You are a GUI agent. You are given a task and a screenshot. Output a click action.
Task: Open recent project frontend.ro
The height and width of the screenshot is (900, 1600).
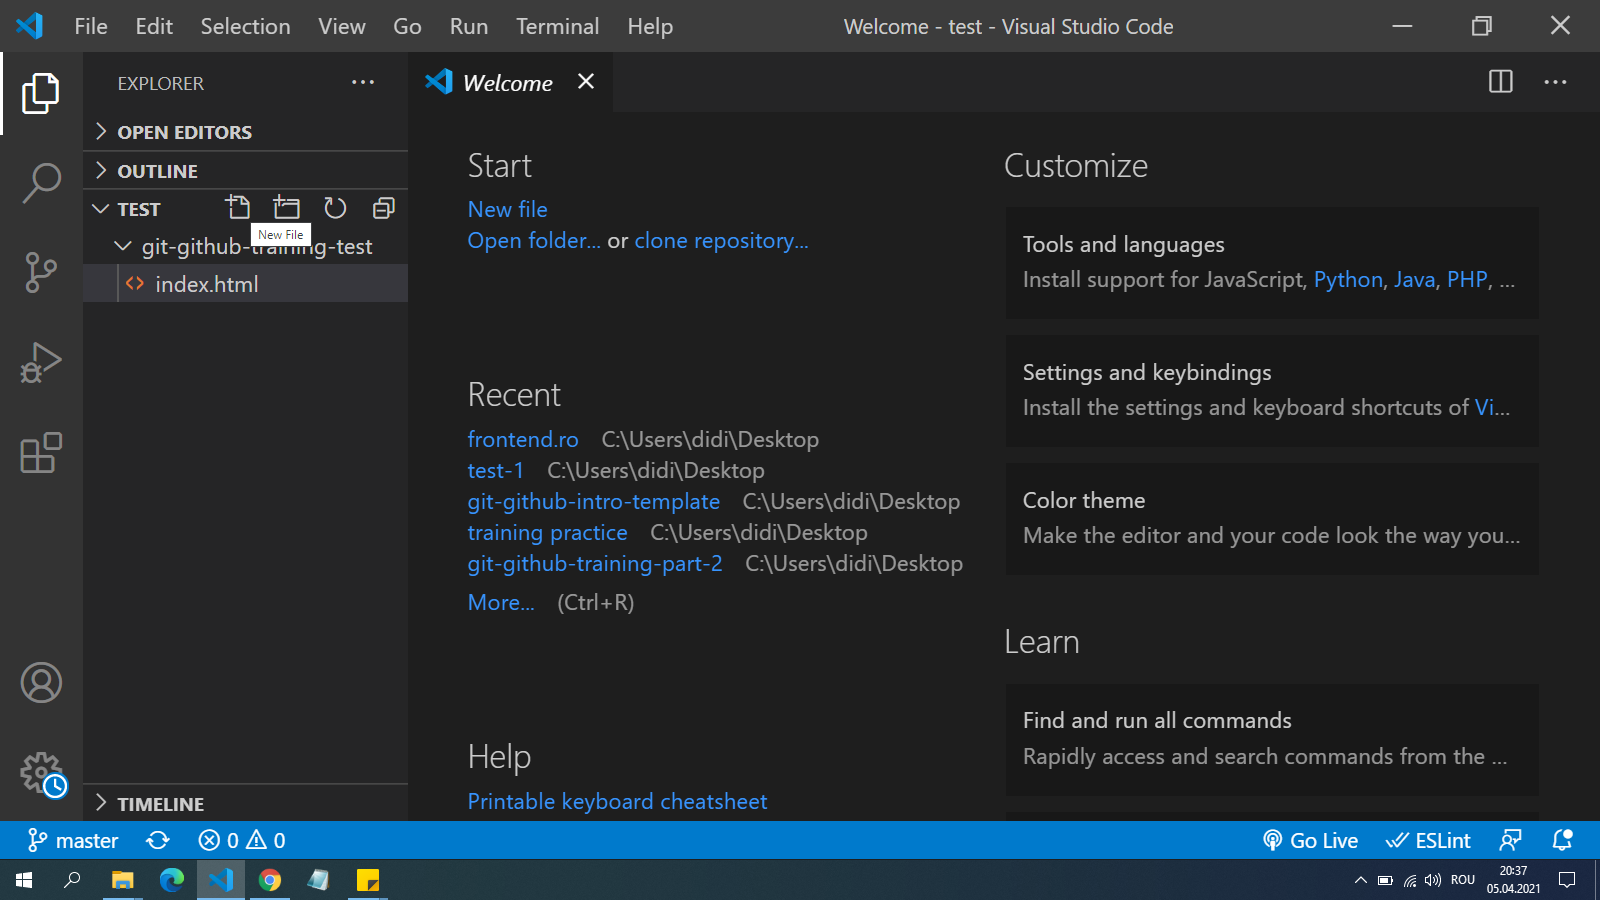tap(522, 439)
